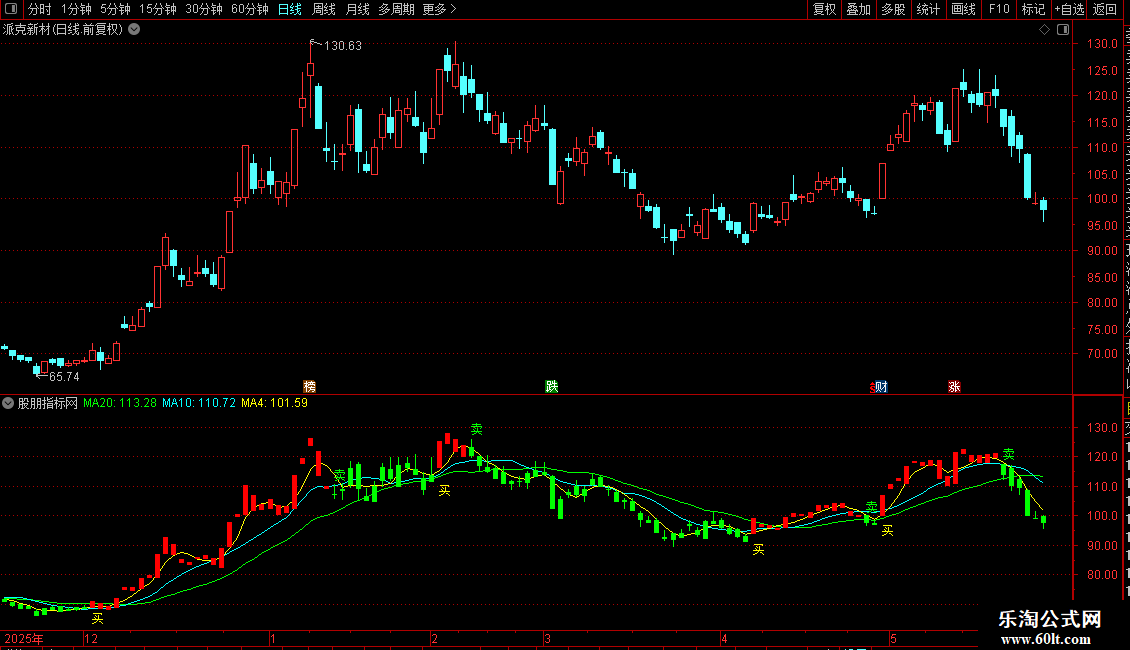Click the month 5 marker on time axis

tap(893, 638)
